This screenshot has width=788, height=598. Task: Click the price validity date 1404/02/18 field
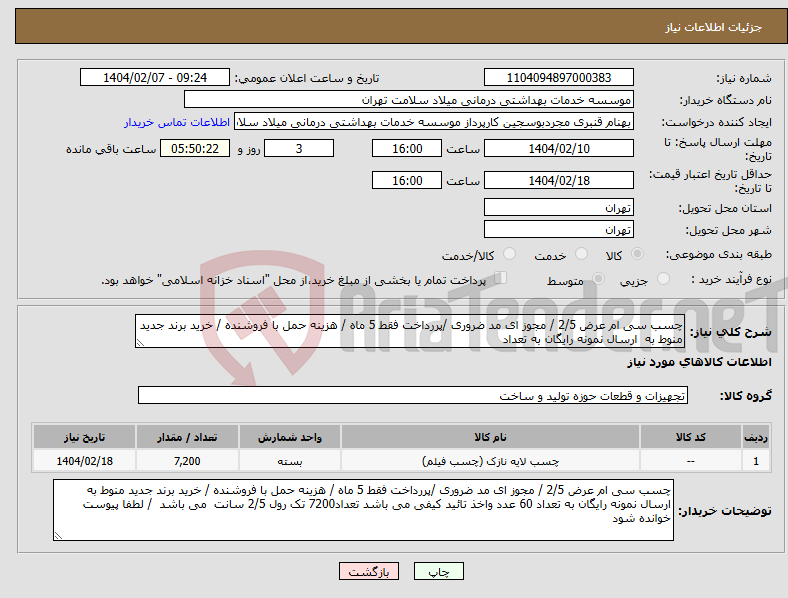[x=559, y=180]
